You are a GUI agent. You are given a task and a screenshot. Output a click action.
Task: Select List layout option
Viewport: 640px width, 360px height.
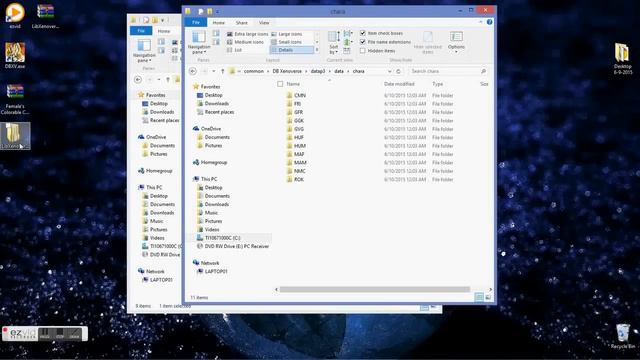tap(234, 50)
